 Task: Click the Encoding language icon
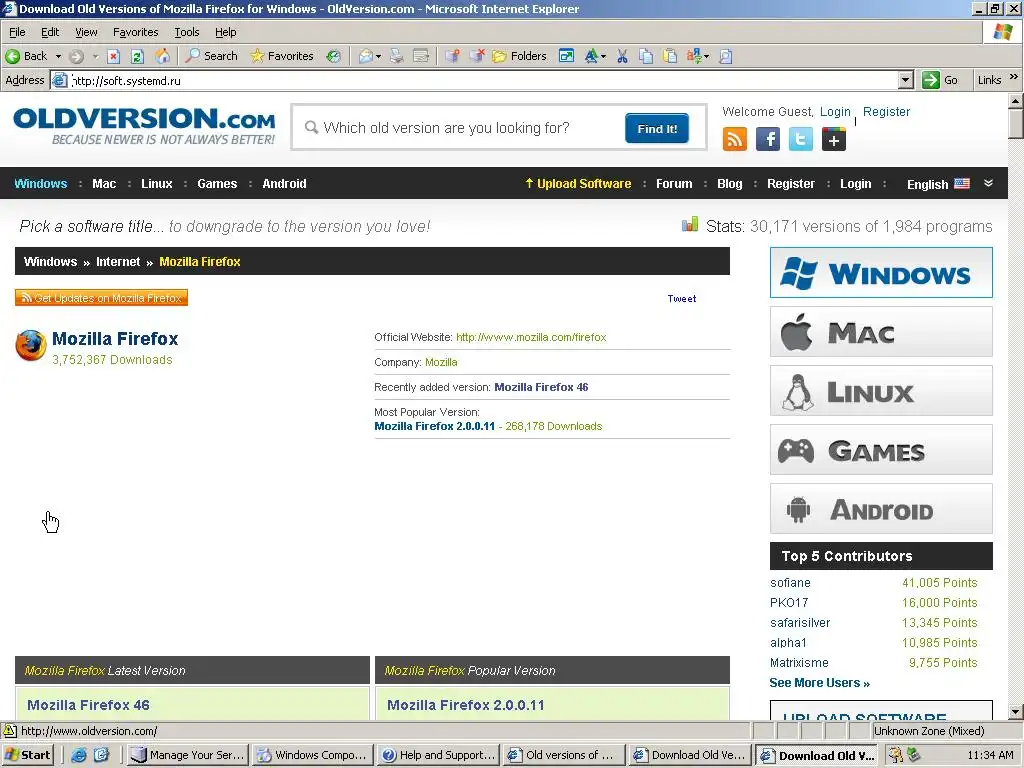694,56
